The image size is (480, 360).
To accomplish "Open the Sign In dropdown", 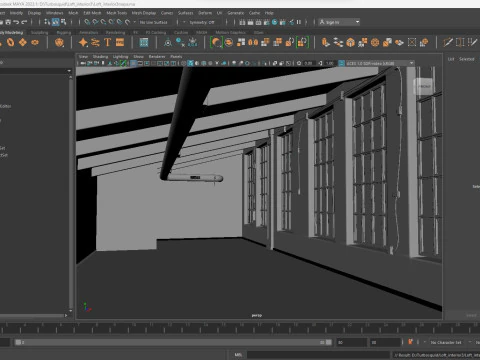I will click(339, 22).
